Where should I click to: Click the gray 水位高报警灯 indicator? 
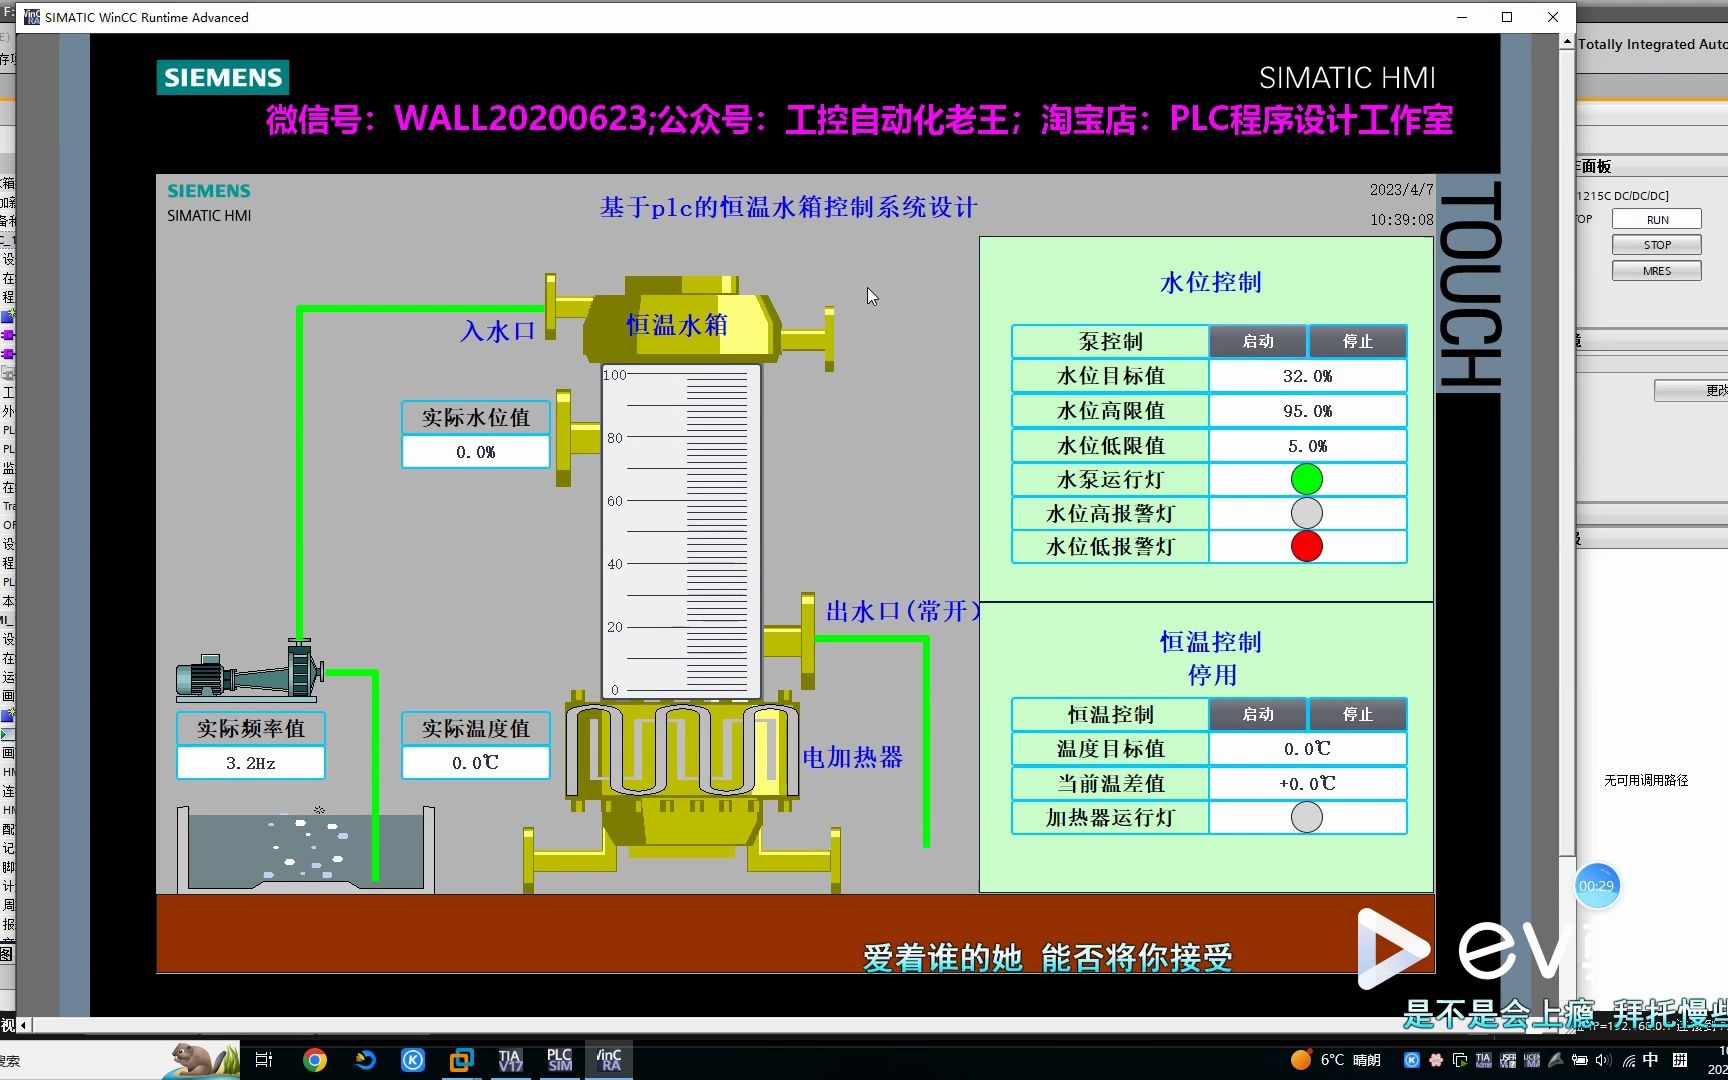[x=1307, y=513]
